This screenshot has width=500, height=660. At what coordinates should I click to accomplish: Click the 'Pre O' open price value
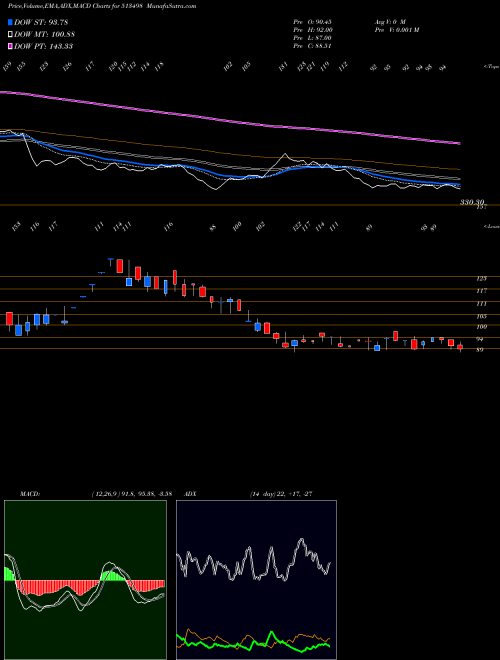[313, 22]
